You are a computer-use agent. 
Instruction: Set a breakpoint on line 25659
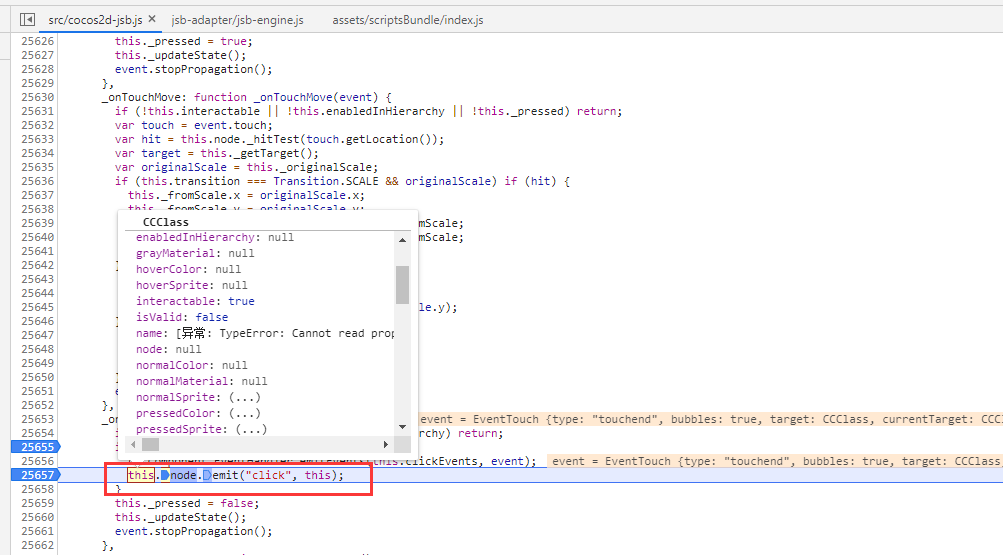(x=37, y=503)
